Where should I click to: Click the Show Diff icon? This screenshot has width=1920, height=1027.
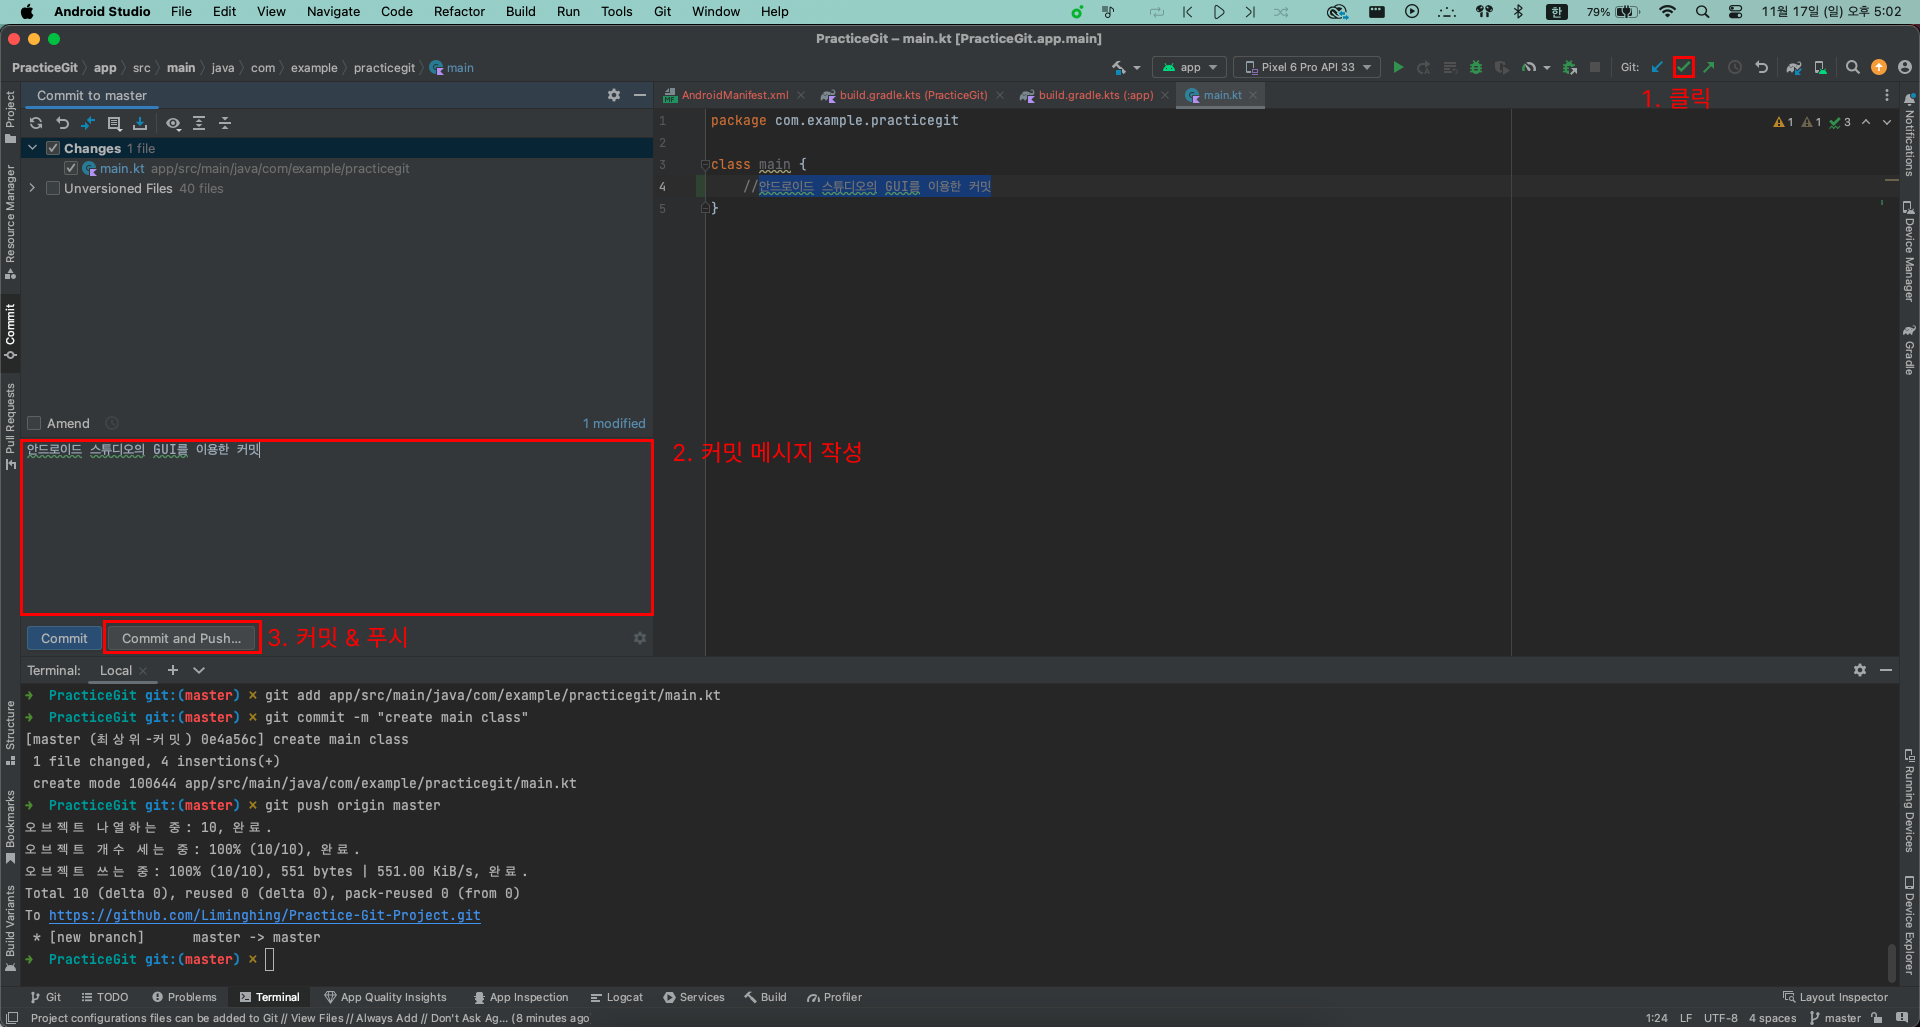click(88, 123)
